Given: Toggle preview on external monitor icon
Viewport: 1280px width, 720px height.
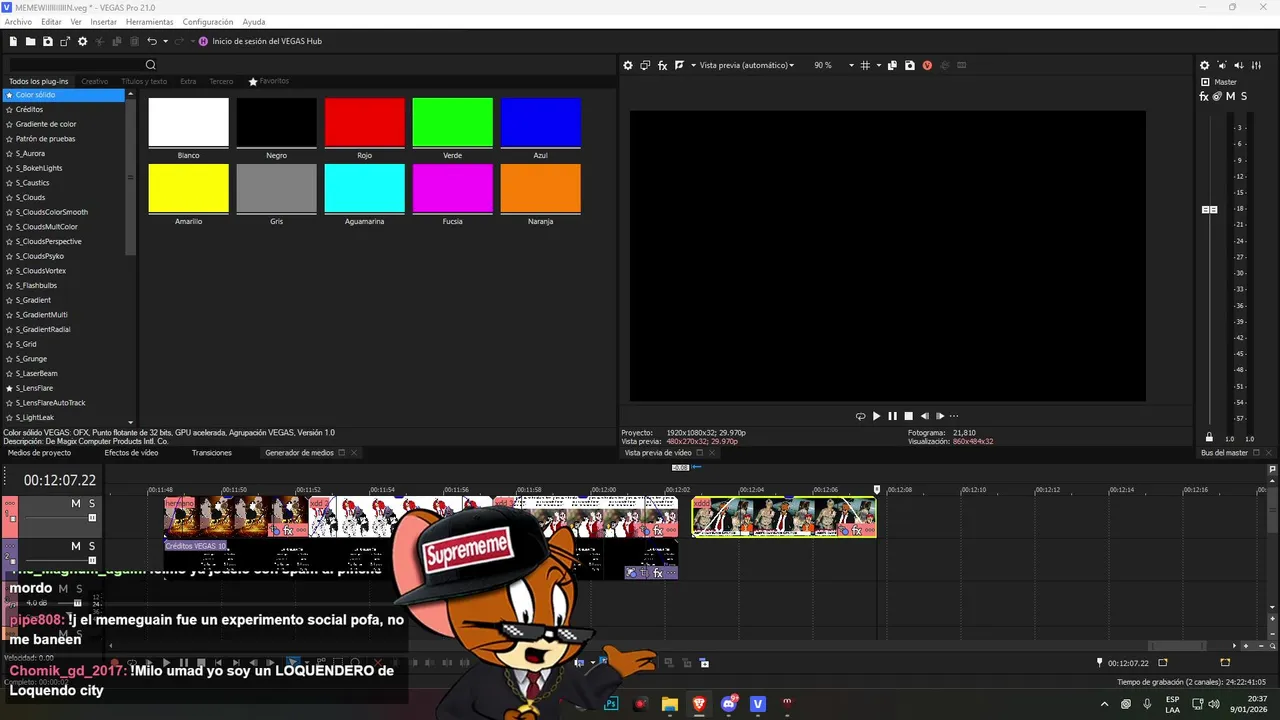Looking at the screenshot, I should pos(645,65).
